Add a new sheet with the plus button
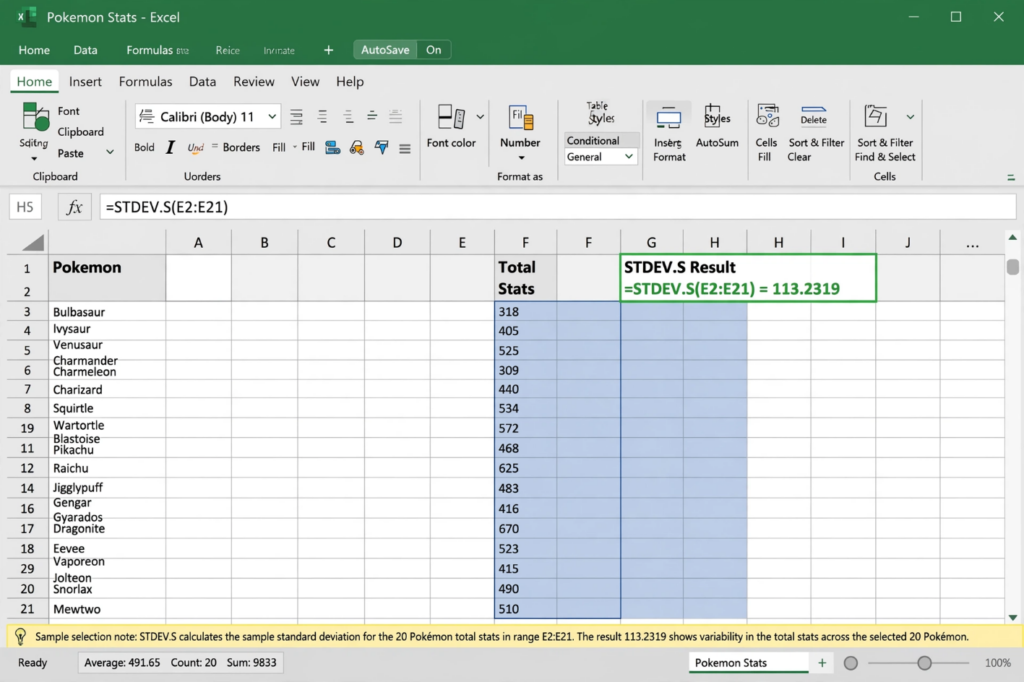The width and height of the screenshot is (1024, 682). pos(822,663)
